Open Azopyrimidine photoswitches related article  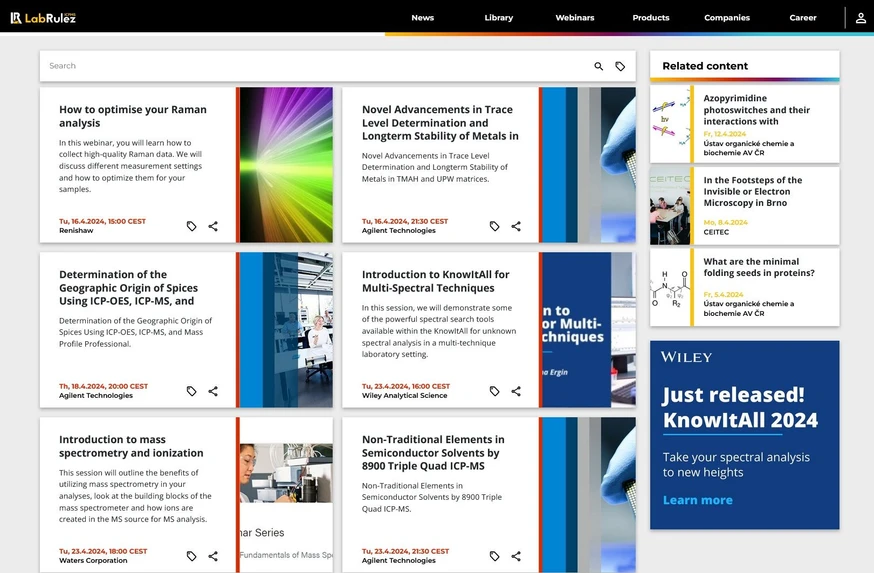click(756, 110)
